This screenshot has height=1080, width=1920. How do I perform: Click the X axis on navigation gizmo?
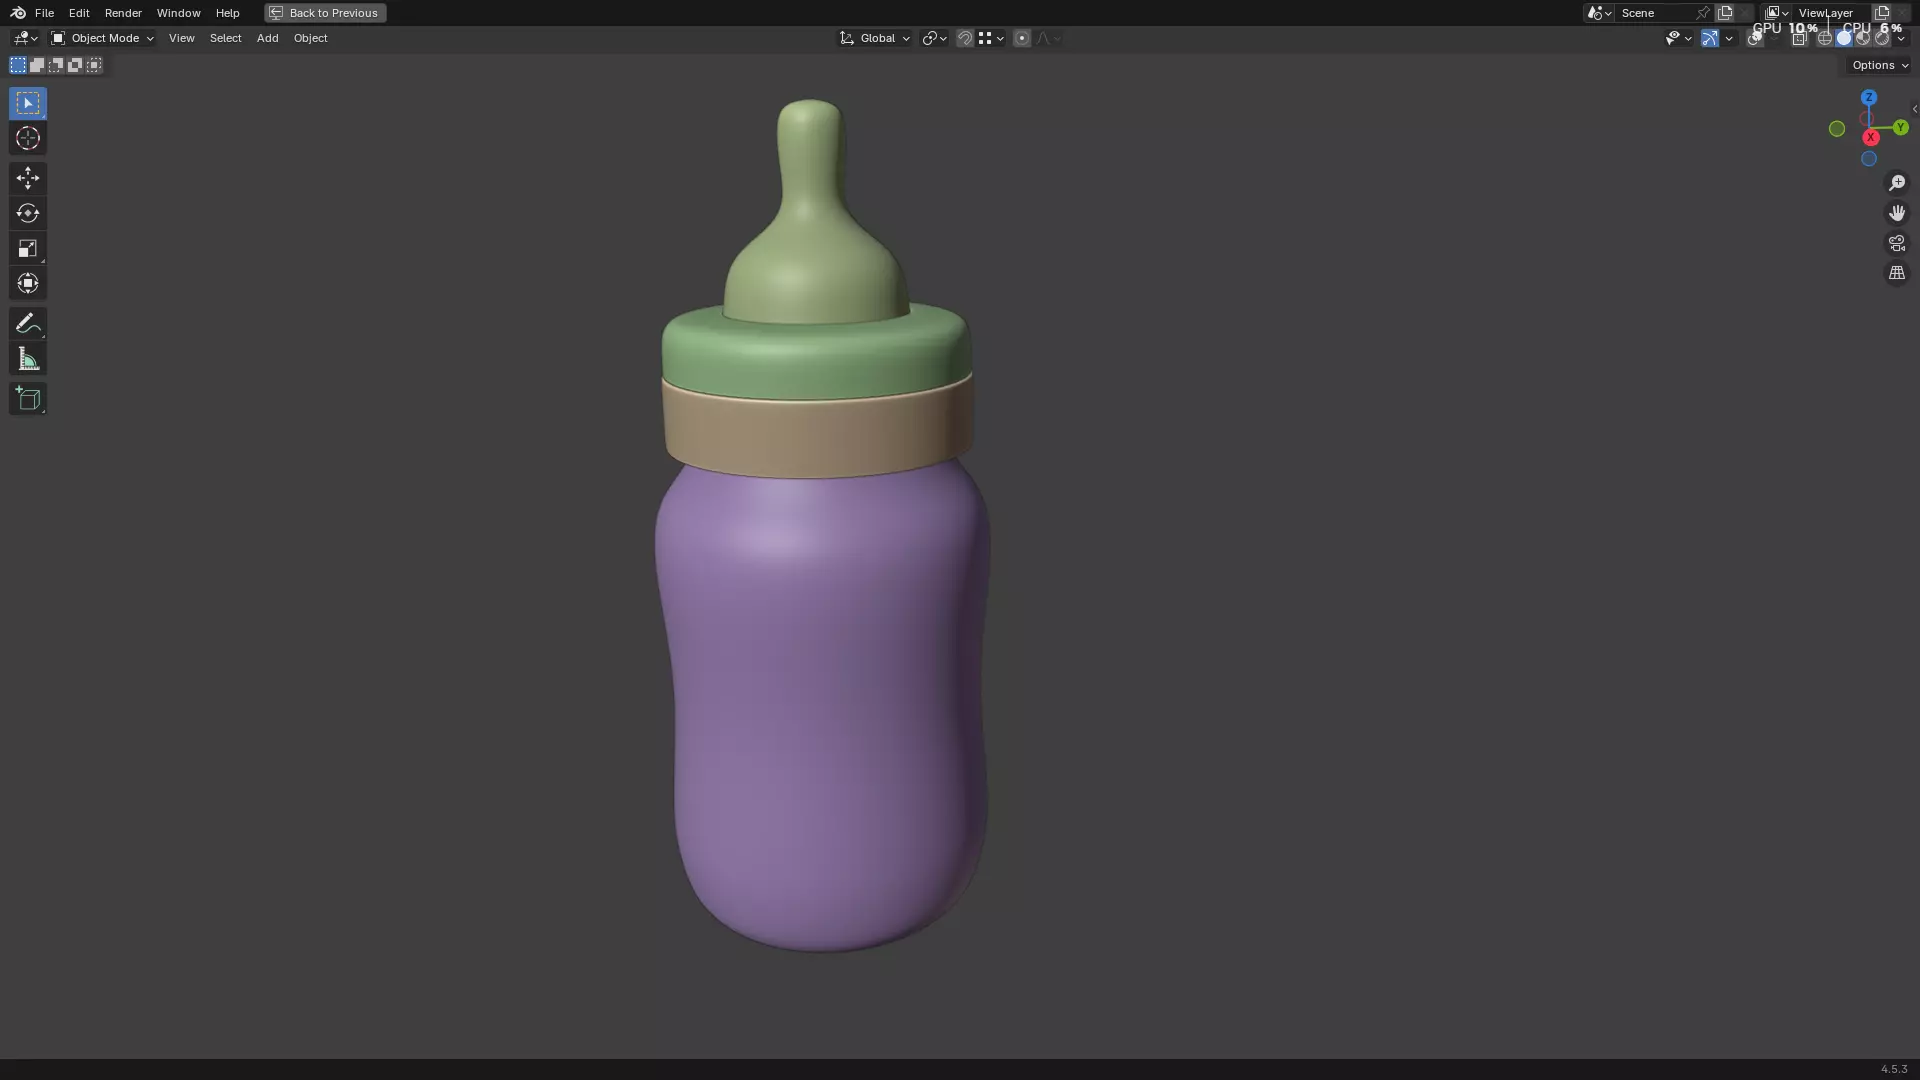pyautogui.click(x=1871, y=137)
